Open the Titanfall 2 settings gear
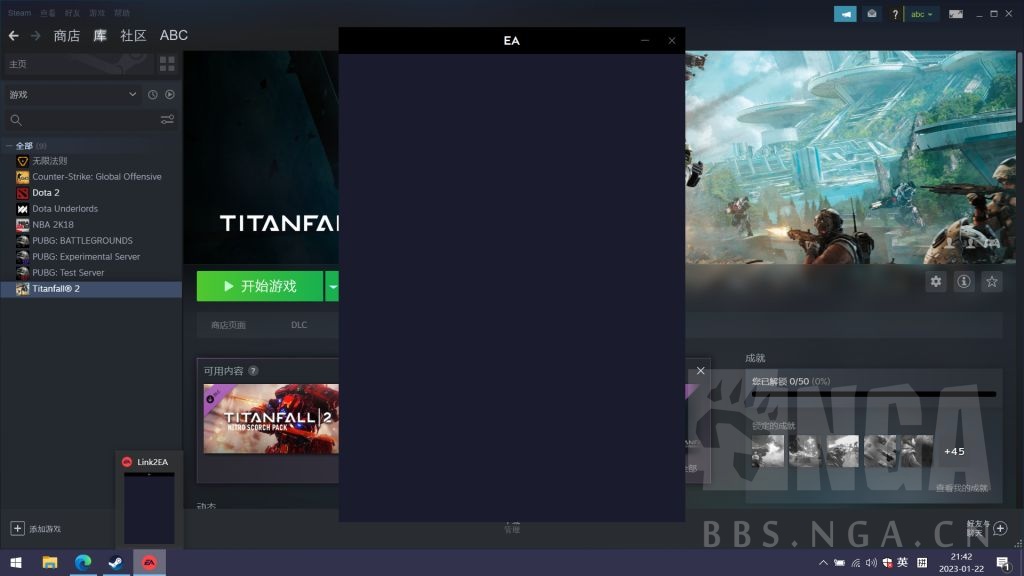Viewport: 1024px width, 576px height. pos(935,281)
